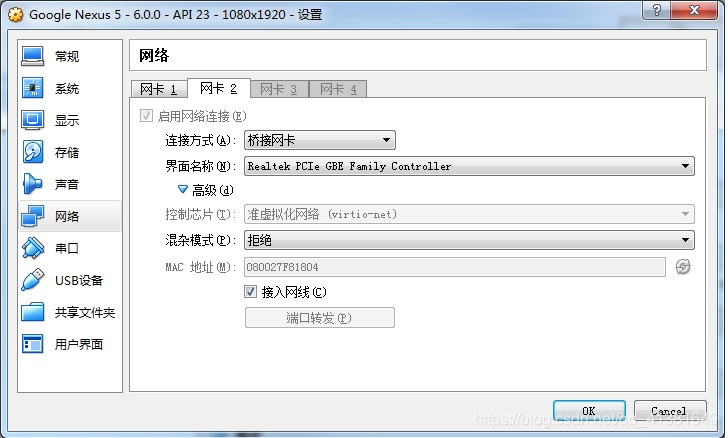The image size is (728, 438).
Task: Switch to the 网卡 1 tab
Action: point(158,89)
